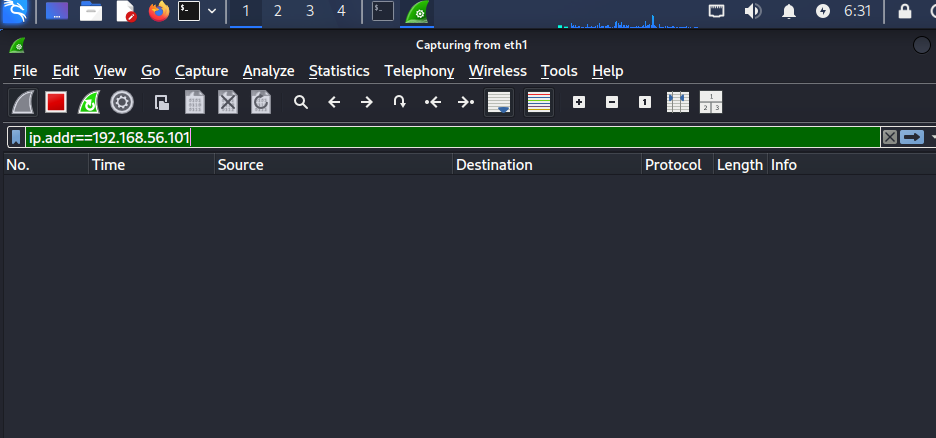Viewport: 936px width, 438px height.
Task: Open a capture file icon
Action: point(162,103)
